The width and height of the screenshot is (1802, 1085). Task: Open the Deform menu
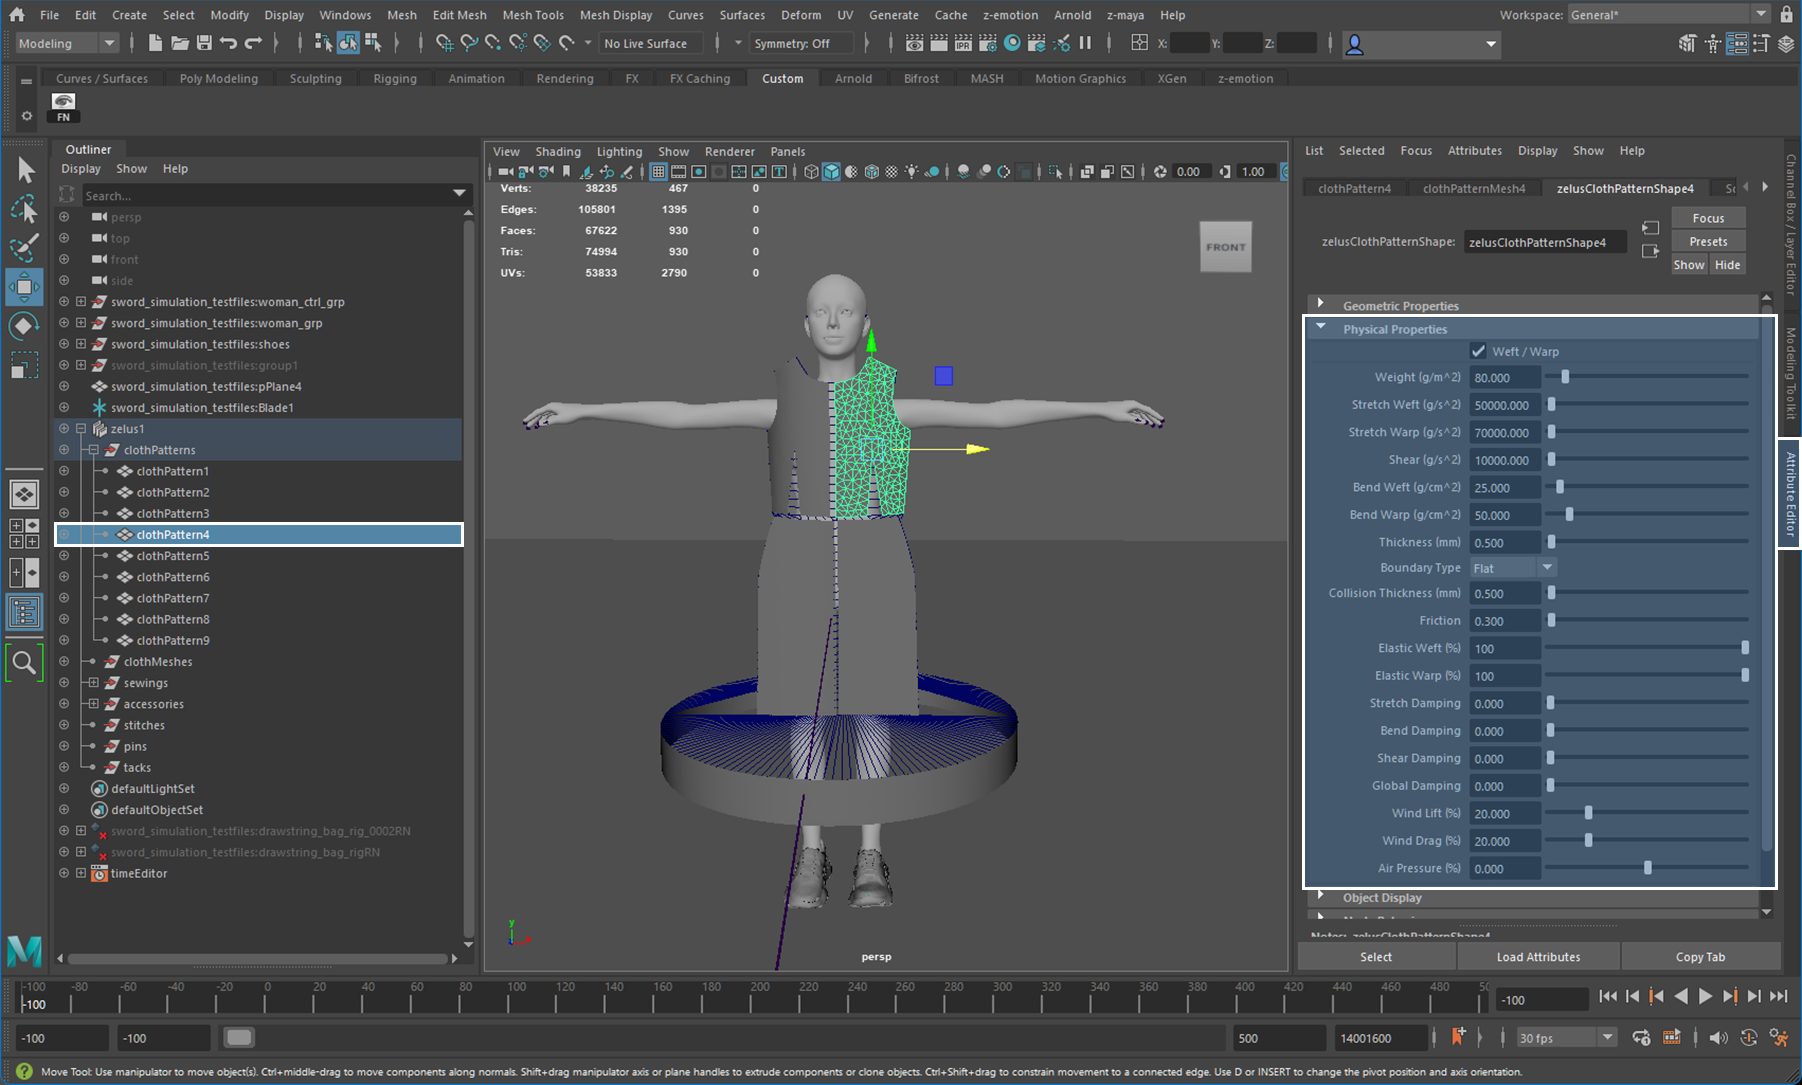(801, 15)
